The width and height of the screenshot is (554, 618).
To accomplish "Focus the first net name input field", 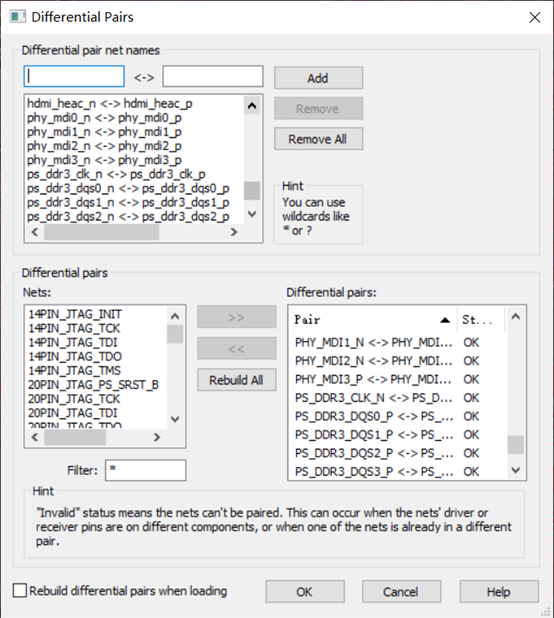I will 74,76.
